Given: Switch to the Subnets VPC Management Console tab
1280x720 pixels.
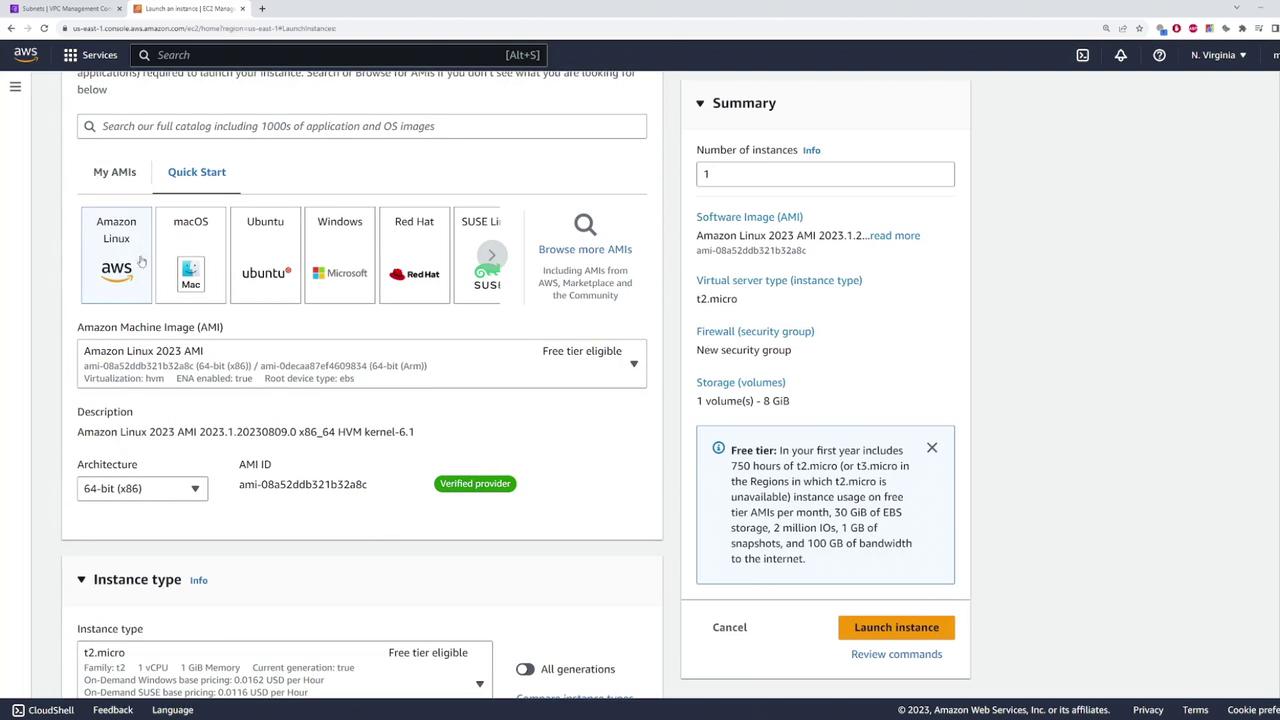Looking at the screenshot, I should [65, 9].
